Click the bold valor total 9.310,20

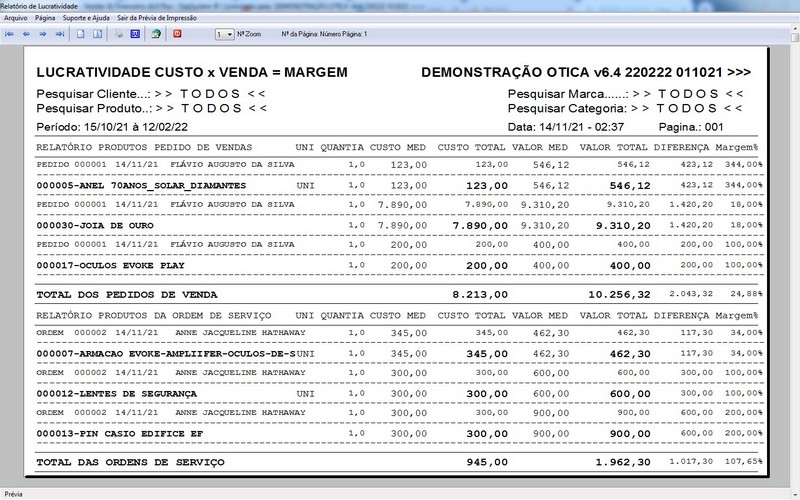623,226
